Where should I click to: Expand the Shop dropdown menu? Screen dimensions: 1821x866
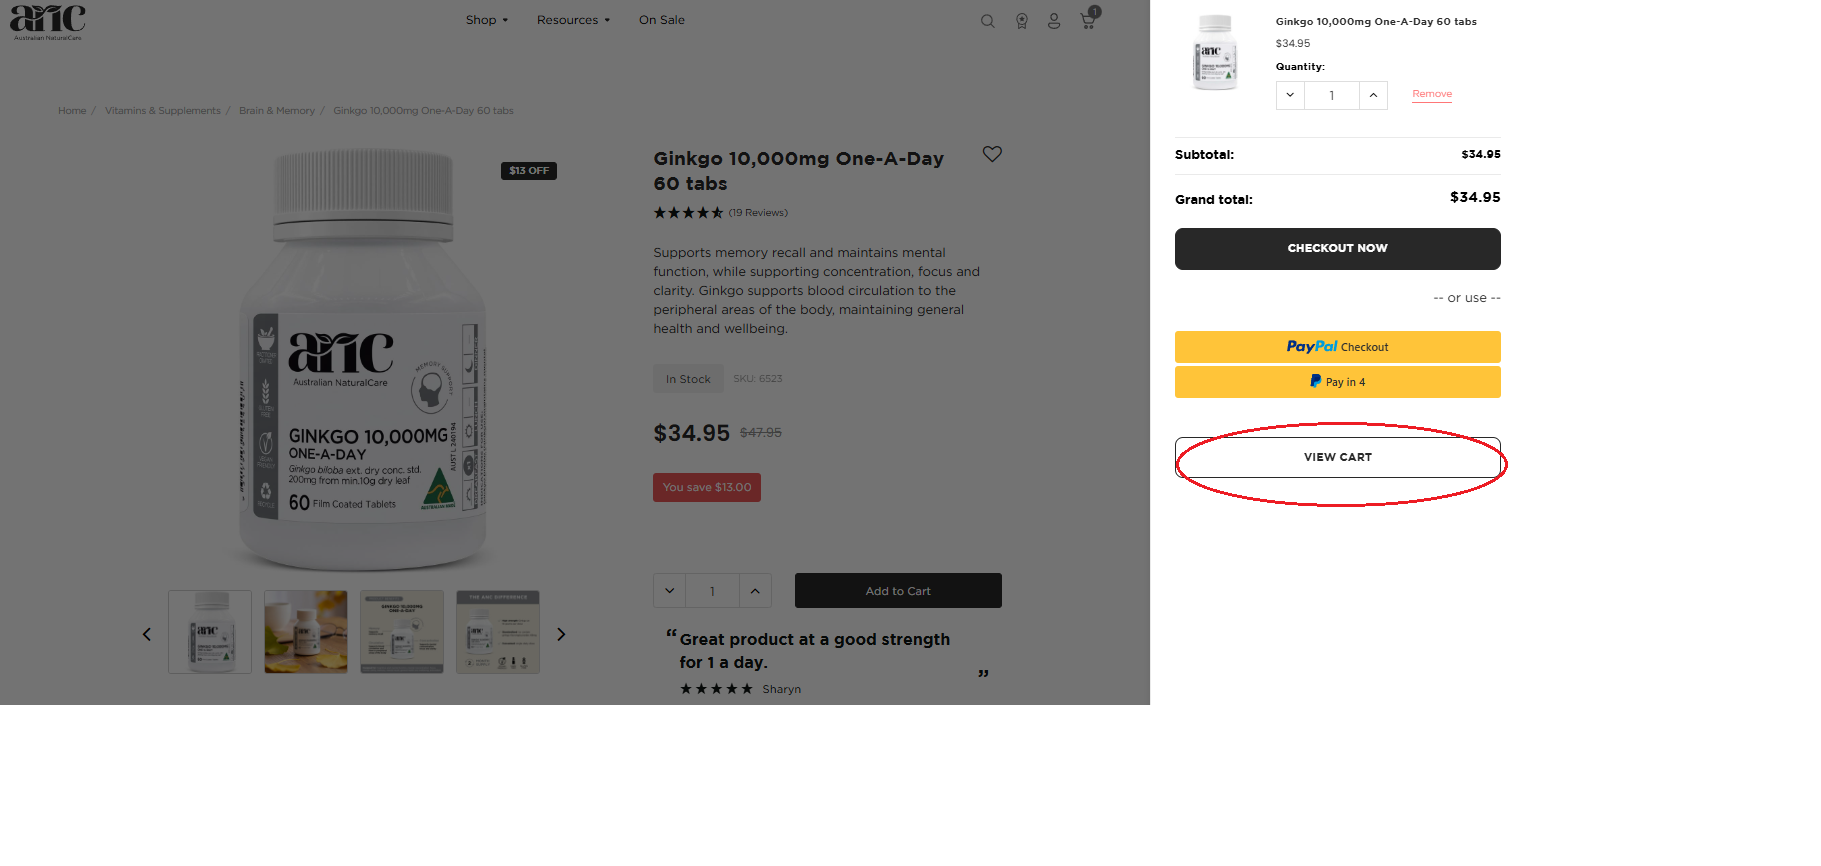pos(487,20)
